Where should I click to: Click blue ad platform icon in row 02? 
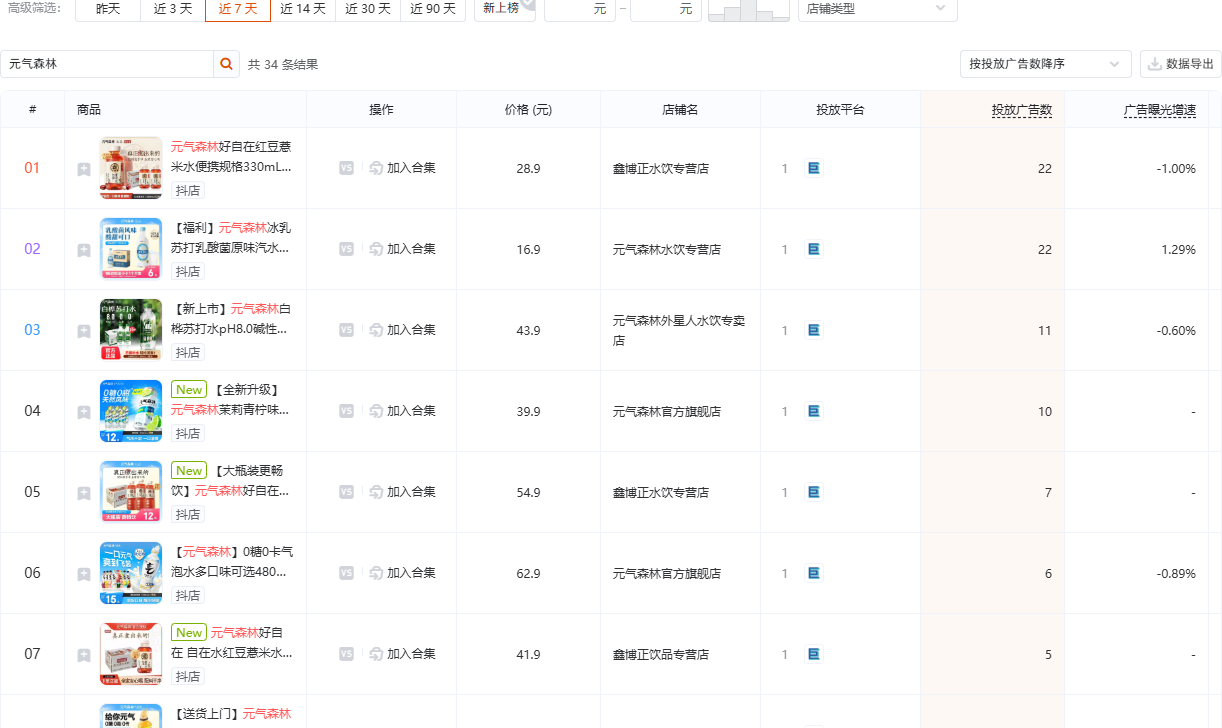pos(814,249)
